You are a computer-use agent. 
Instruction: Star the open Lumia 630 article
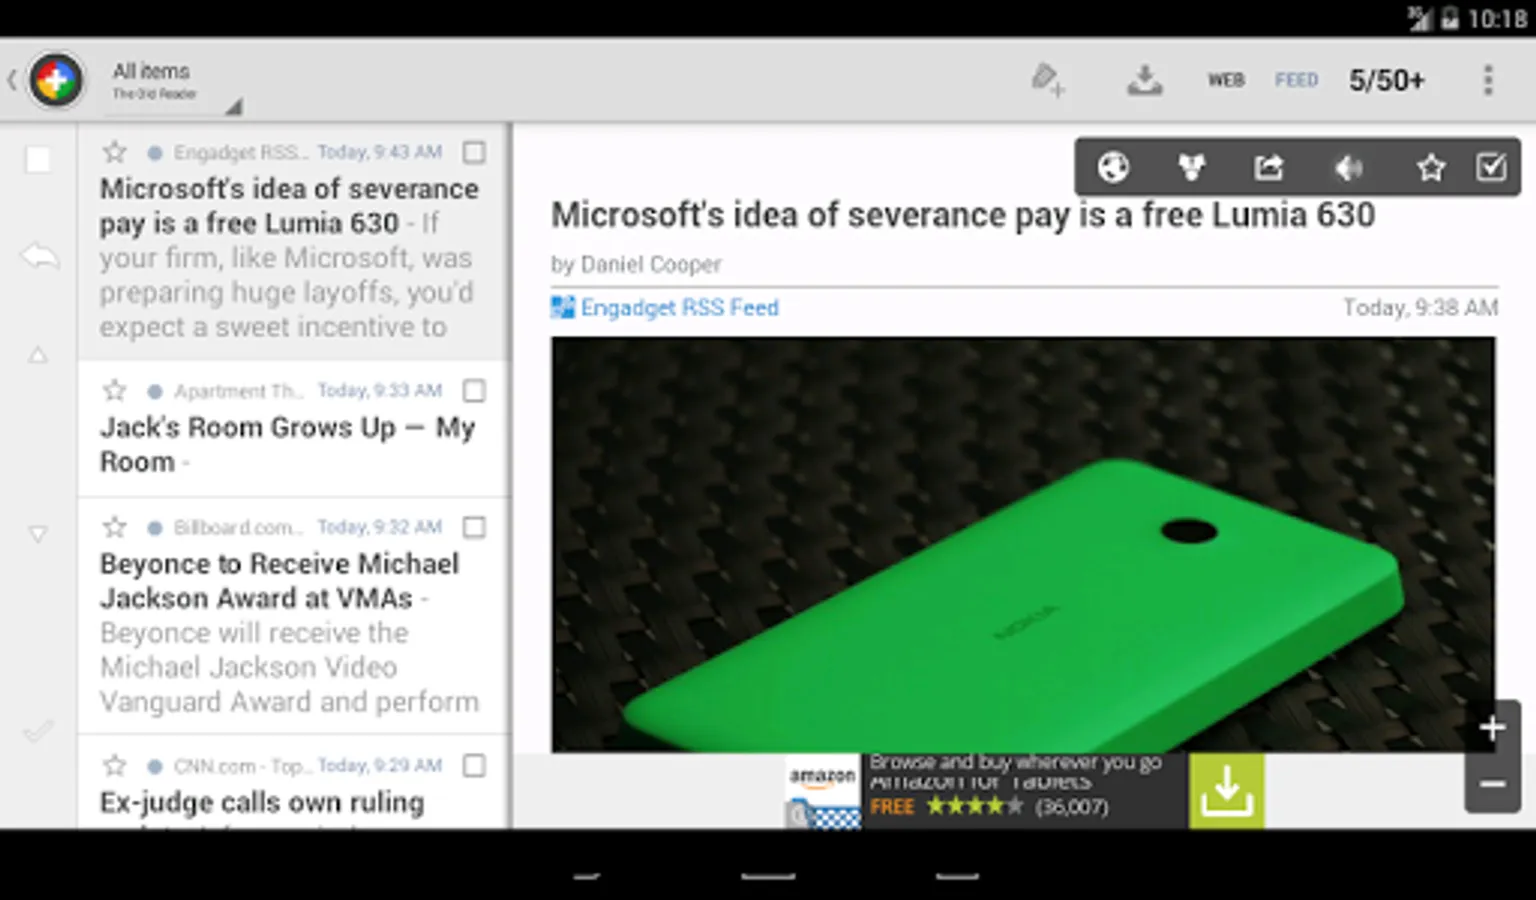(x=1431, y=167)
